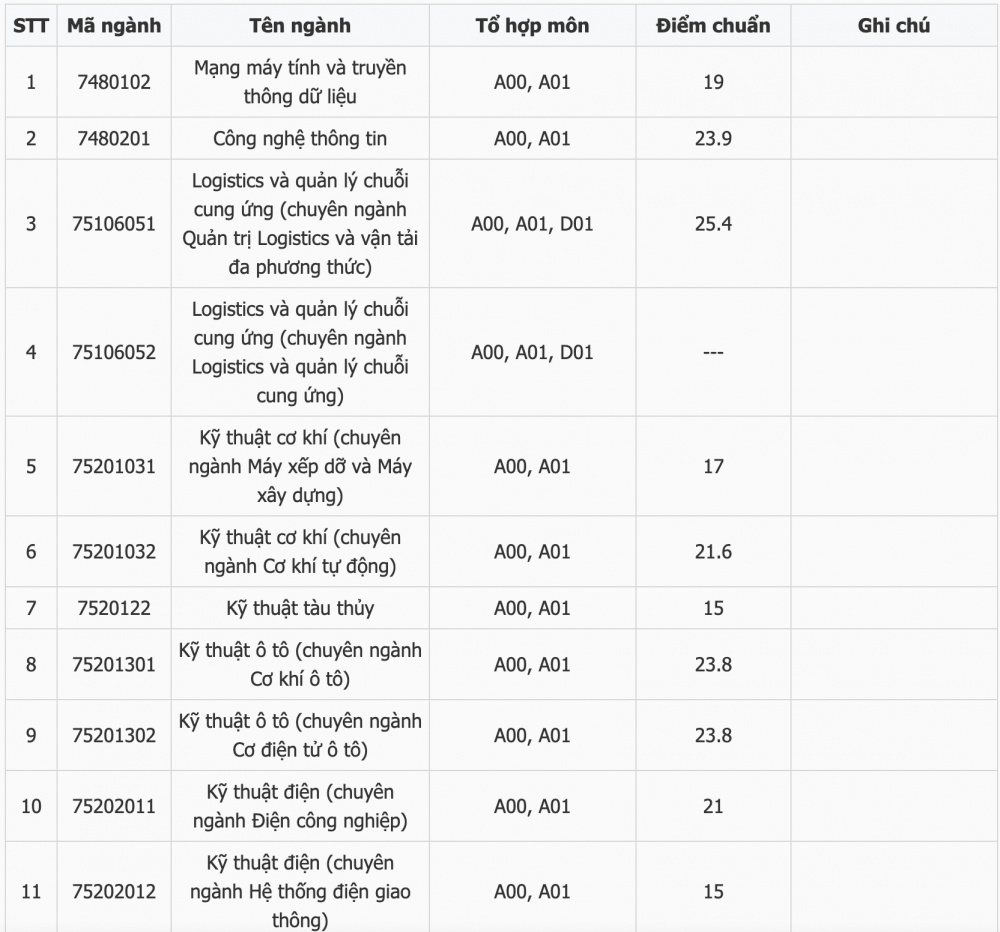Select major code 7480102 cell
This screenshot has width=1000, height=932.
[114, 82]
